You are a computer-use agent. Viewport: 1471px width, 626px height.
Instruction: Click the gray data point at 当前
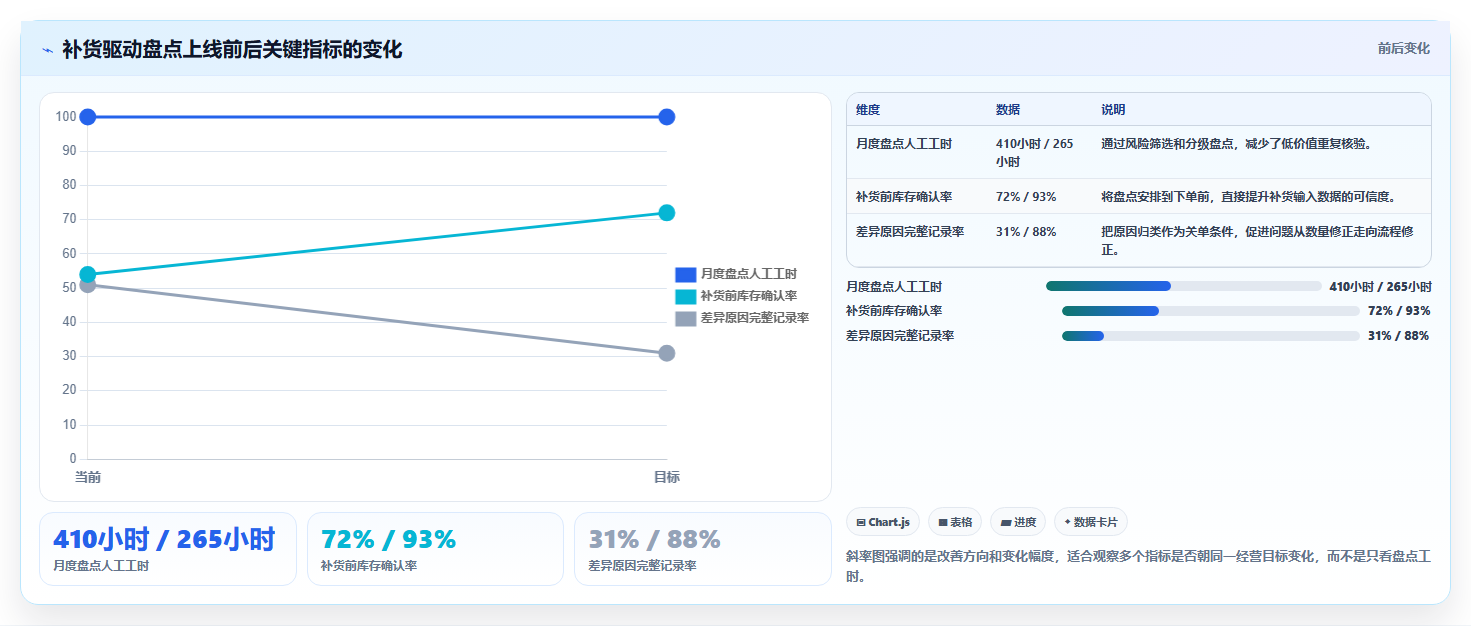click(x=87, y=285)
